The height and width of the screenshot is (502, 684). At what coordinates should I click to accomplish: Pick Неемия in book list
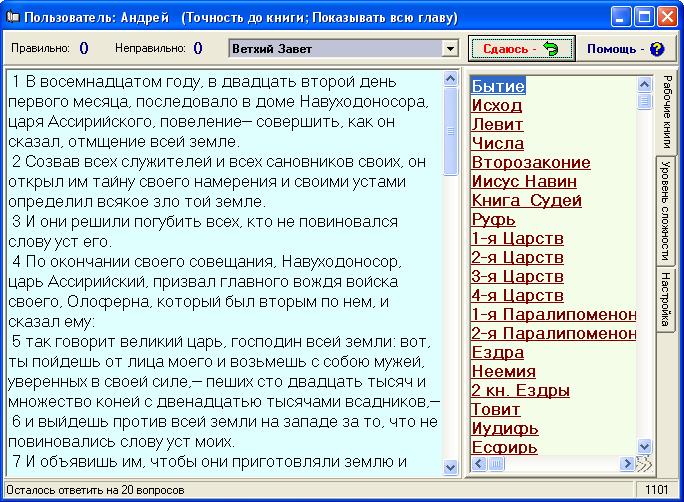[503, 372]
